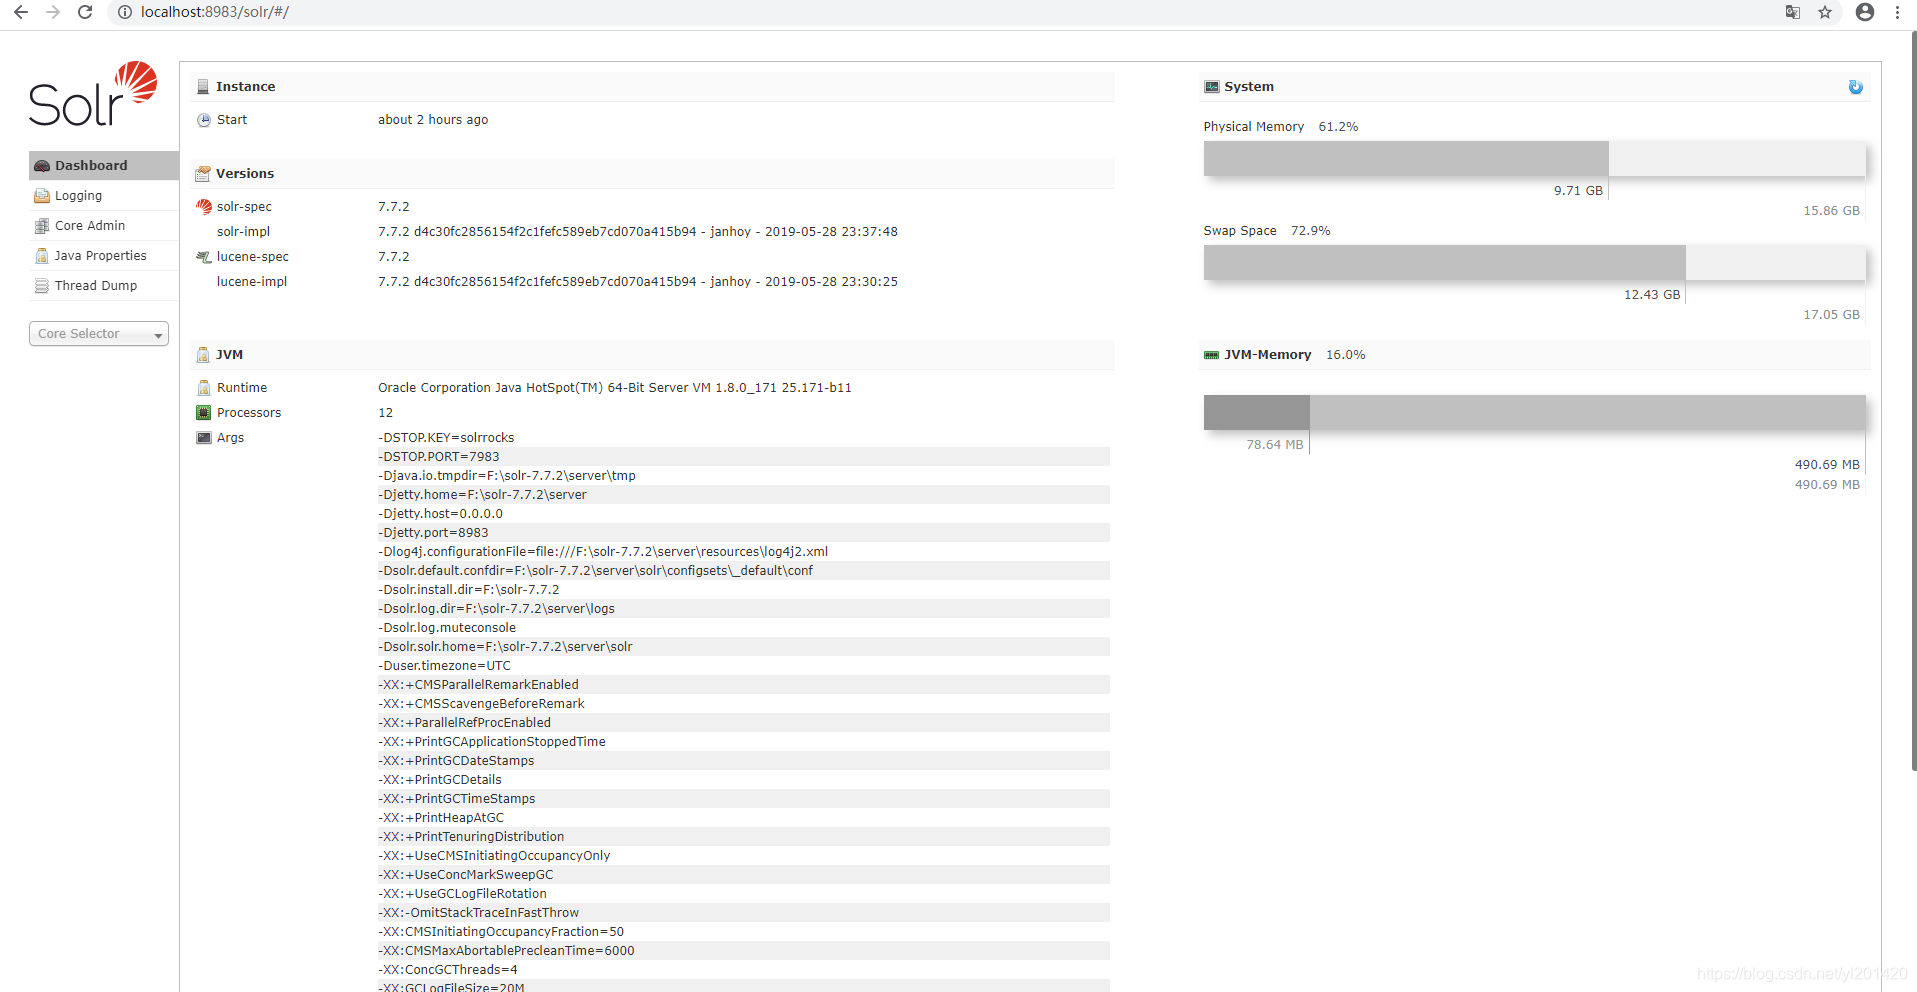Viewport: 1917px width, 992px height.
Task: Go back in browser history
Action: pos(20,12)
